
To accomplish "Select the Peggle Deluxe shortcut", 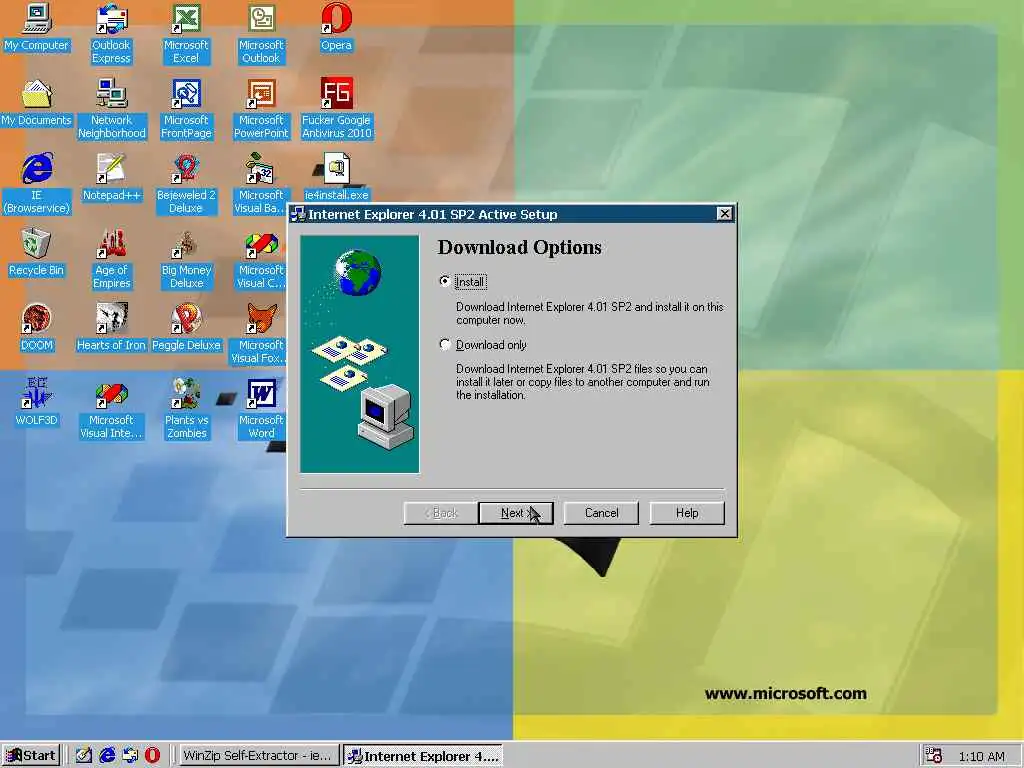I will click(x=186, y=328).
